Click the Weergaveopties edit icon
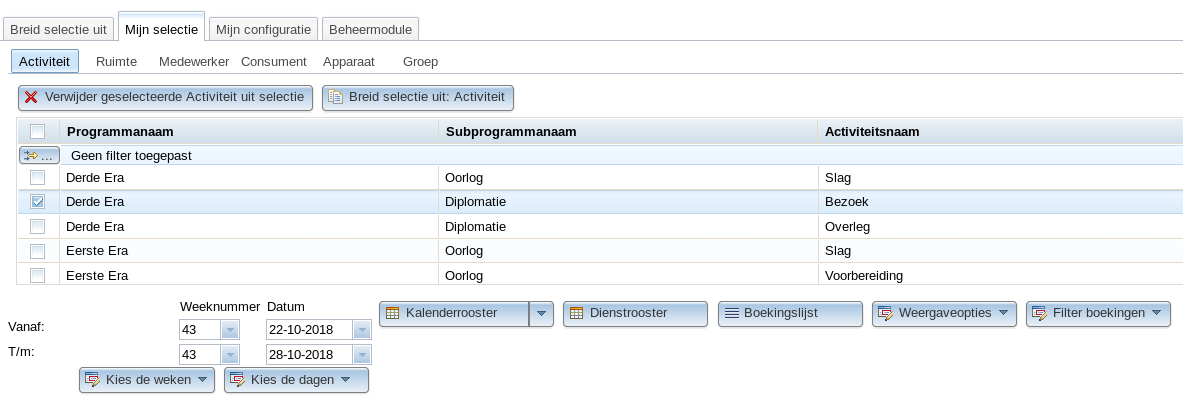The height and width of the screenshot is (400, 1183). (886, 313)
